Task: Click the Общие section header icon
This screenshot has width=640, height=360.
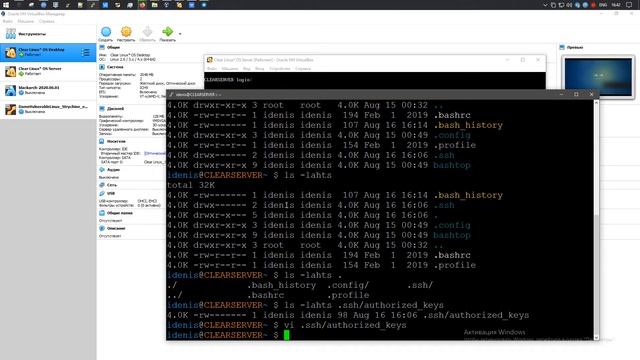Action: point(102,47)
